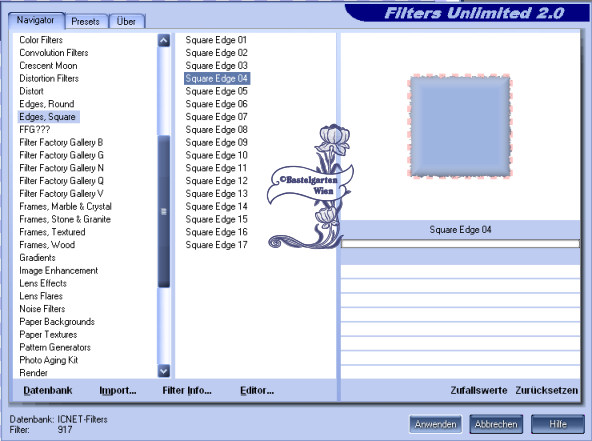Click Import... in the bottom bar
The height and width of the screenshot is (441, 592).
[x=118, y=390]
